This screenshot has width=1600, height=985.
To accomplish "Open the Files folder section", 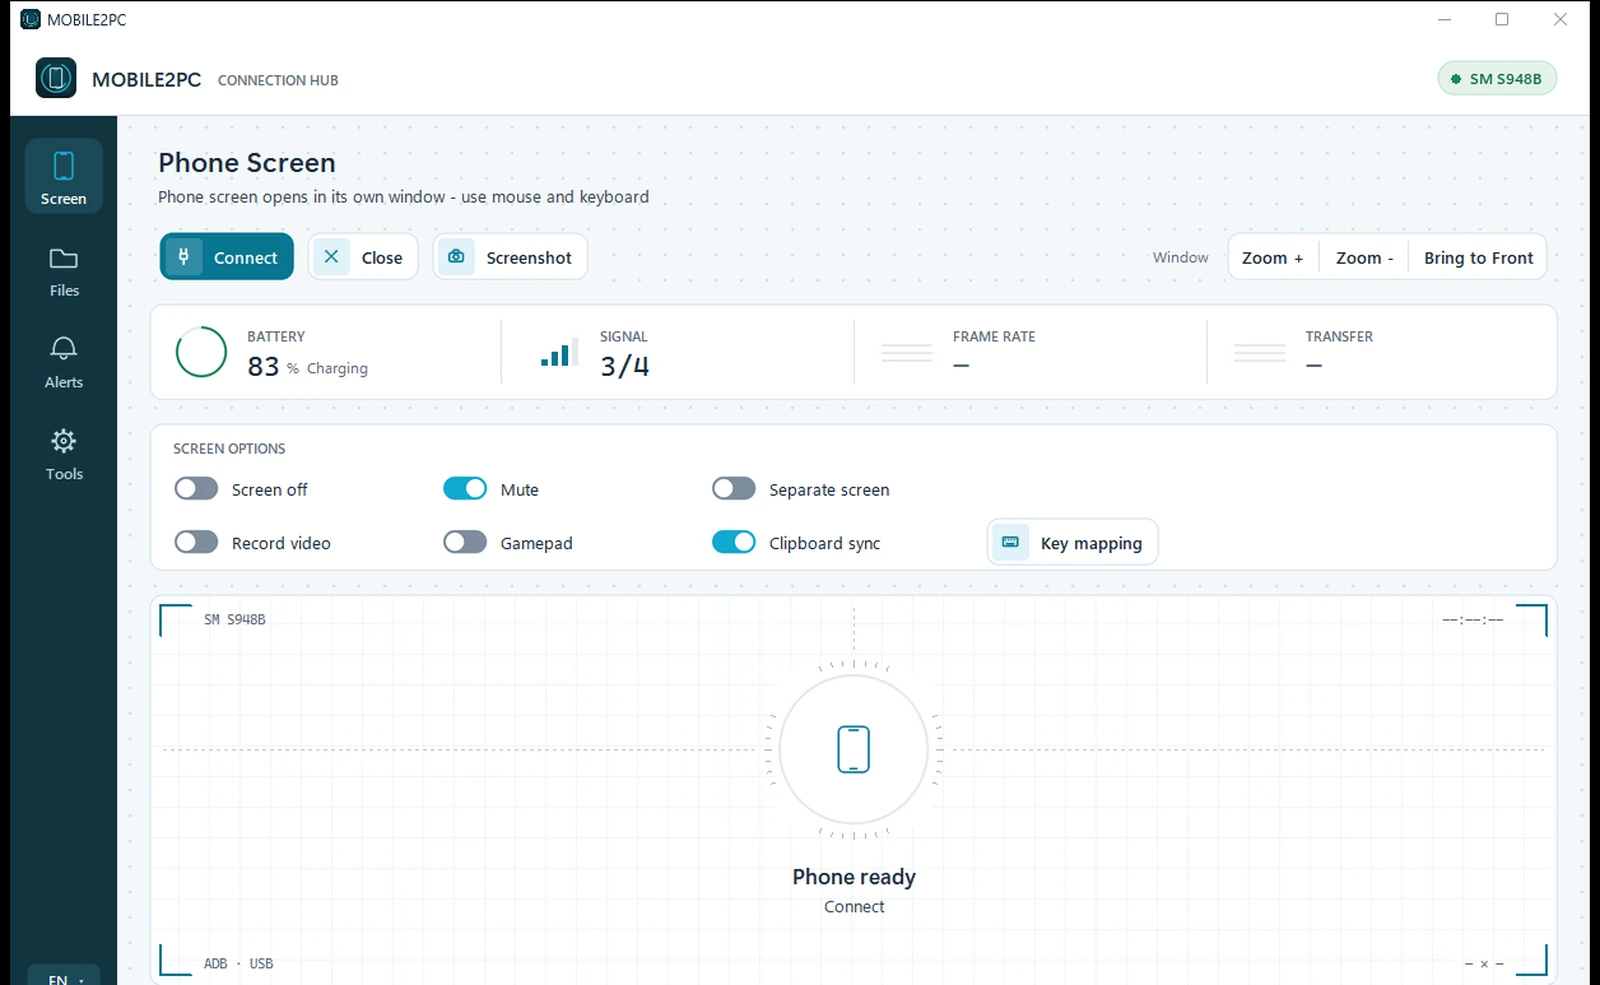I will tap(63, 272).
